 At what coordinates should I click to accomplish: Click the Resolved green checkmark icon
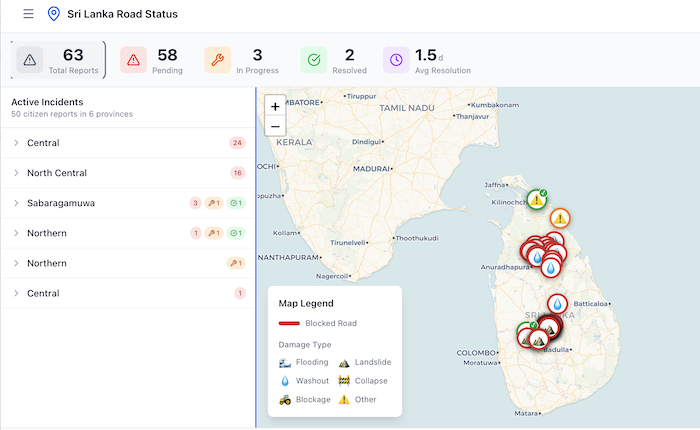pos(313,60)
